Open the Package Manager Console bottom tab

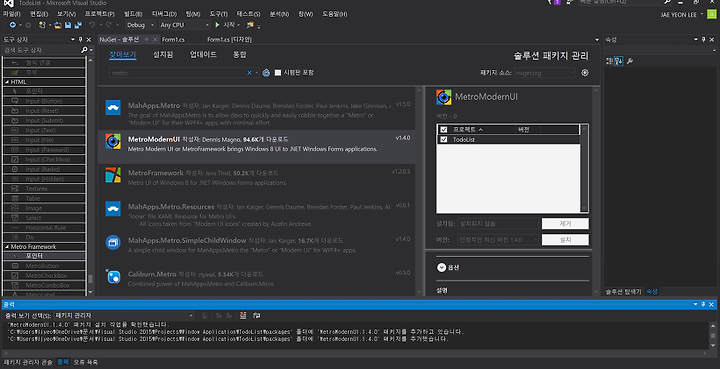tap(28, 362)
